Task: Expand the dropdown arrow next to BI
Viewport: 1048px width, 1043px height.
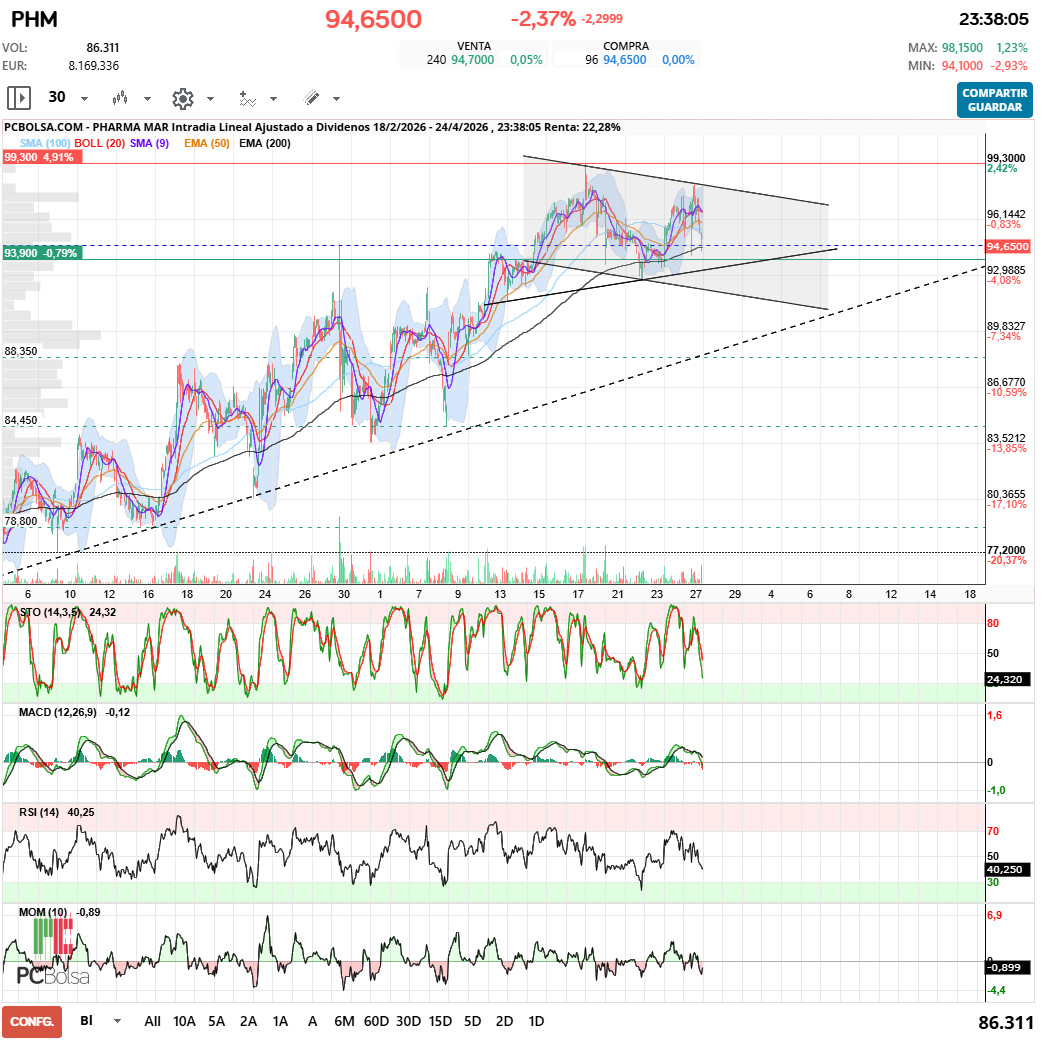Action: (x=118, y=1021)
